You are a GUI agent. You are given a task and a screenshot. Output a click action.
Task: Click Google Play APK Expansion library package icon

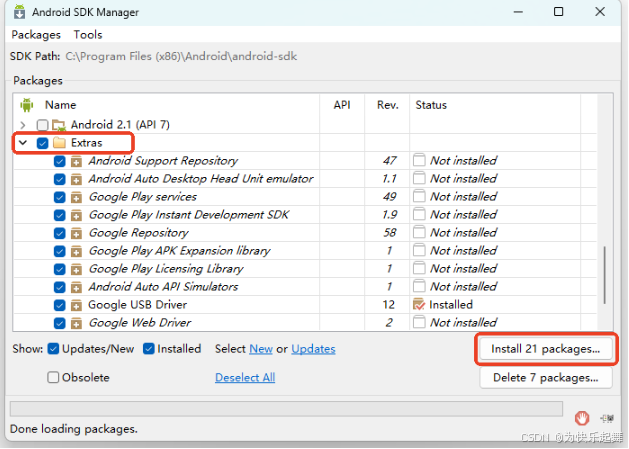point(76,252)
